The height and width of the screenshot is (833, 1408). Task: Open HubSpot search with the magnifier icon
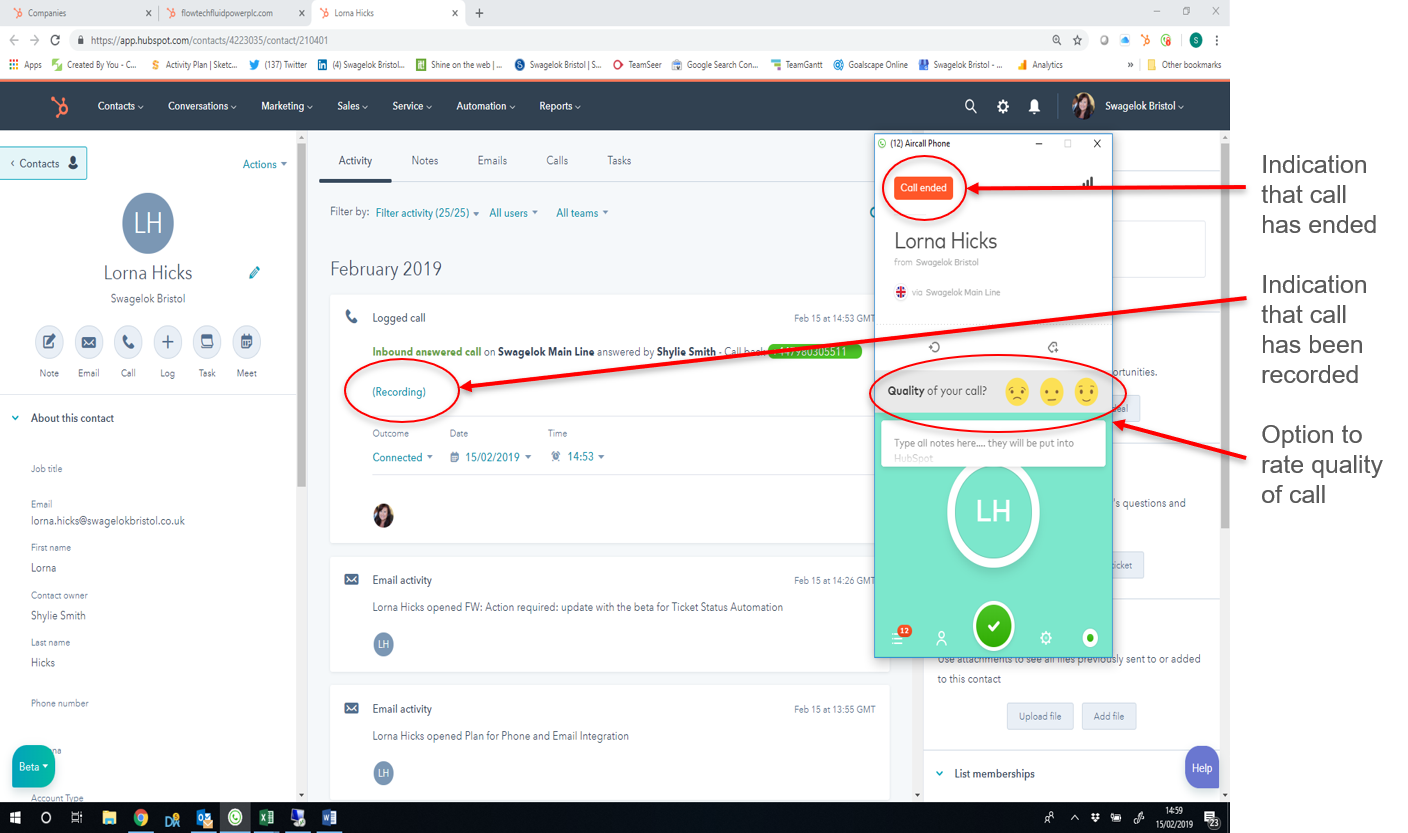970,106
